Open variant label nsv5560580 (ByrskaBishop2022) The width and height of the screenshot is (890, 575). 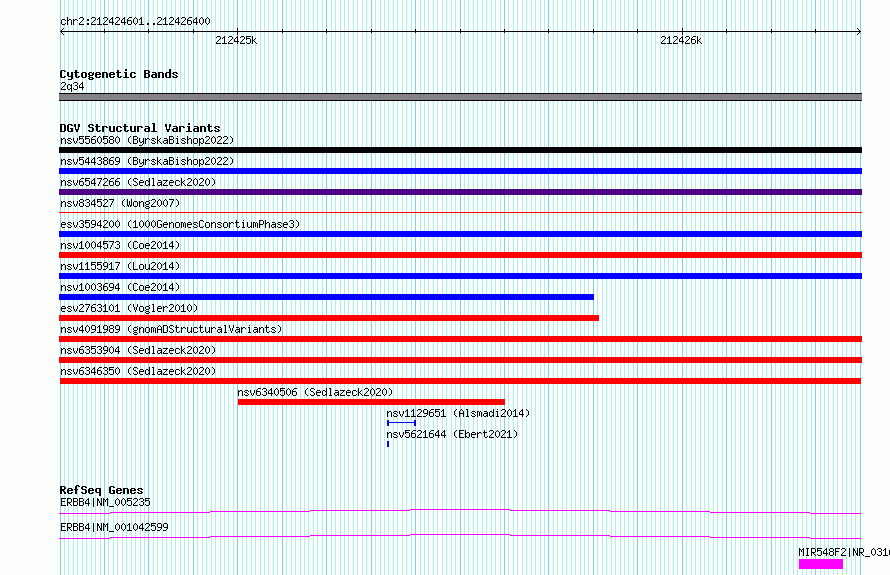[147, 140]
